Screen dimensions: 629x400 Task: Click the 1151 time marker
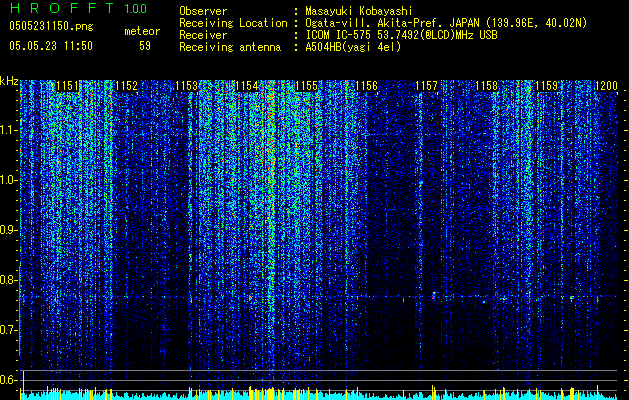[67, 86]
